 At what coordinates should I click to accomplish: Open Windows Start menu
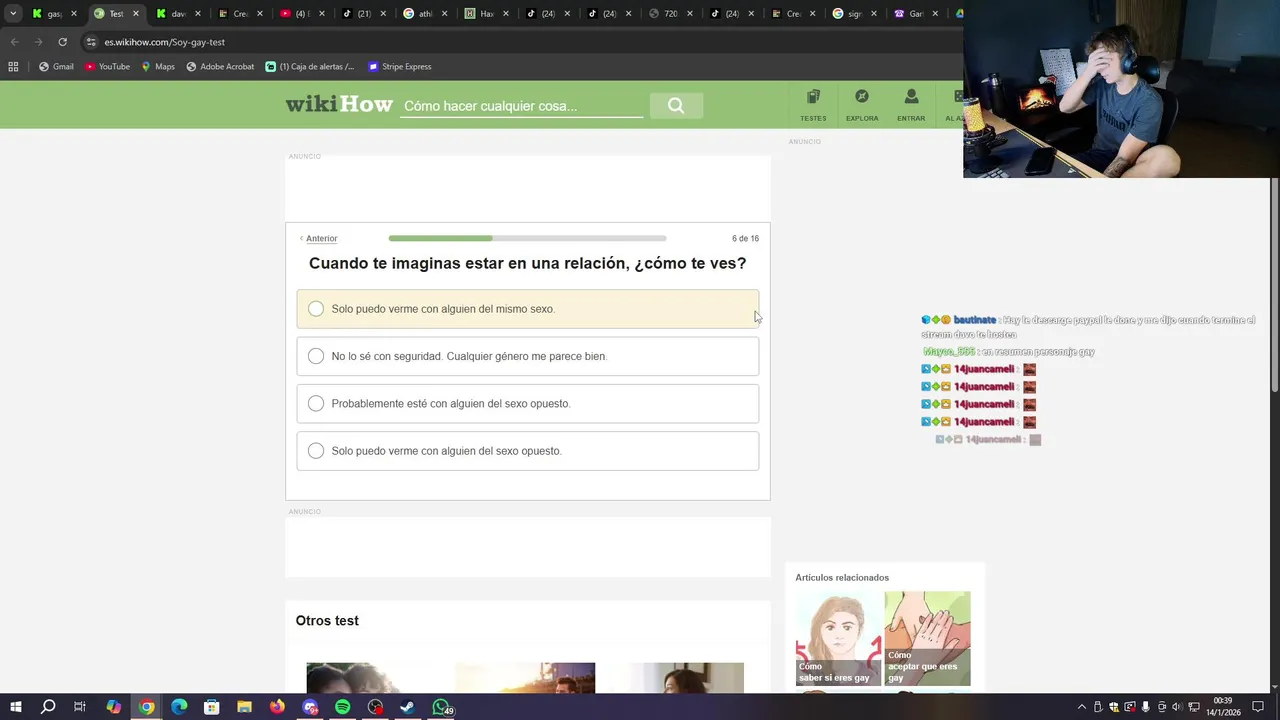[x=15, y=707]
